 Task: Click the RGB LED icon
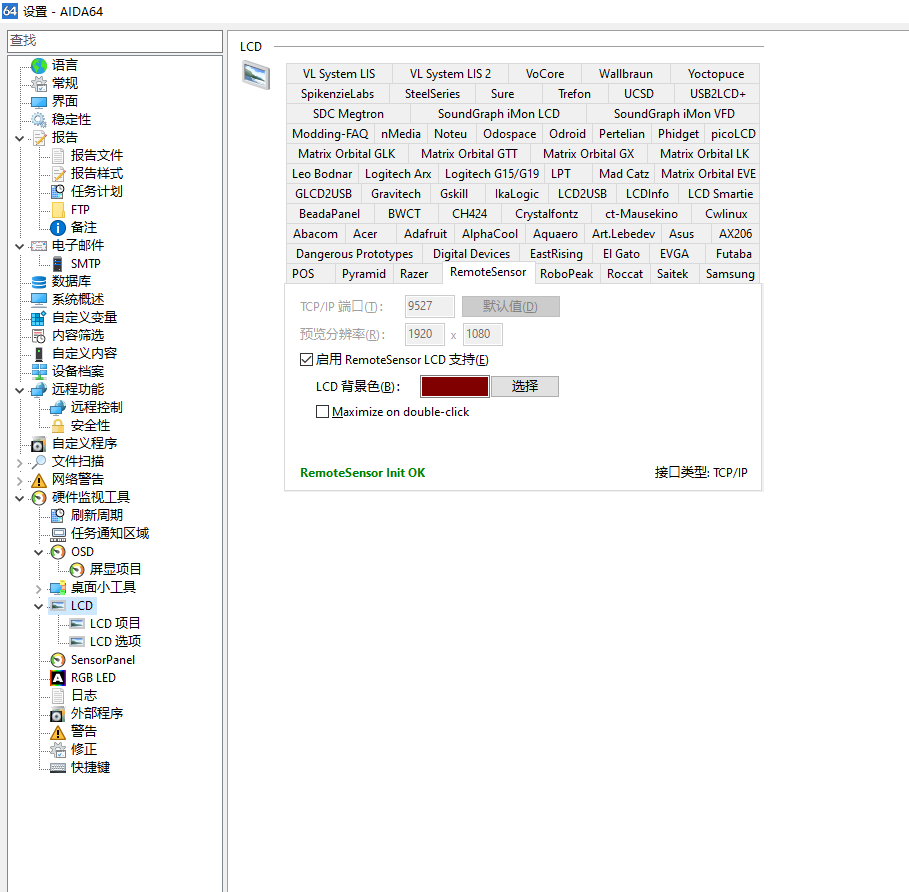[x=57, y=678]
